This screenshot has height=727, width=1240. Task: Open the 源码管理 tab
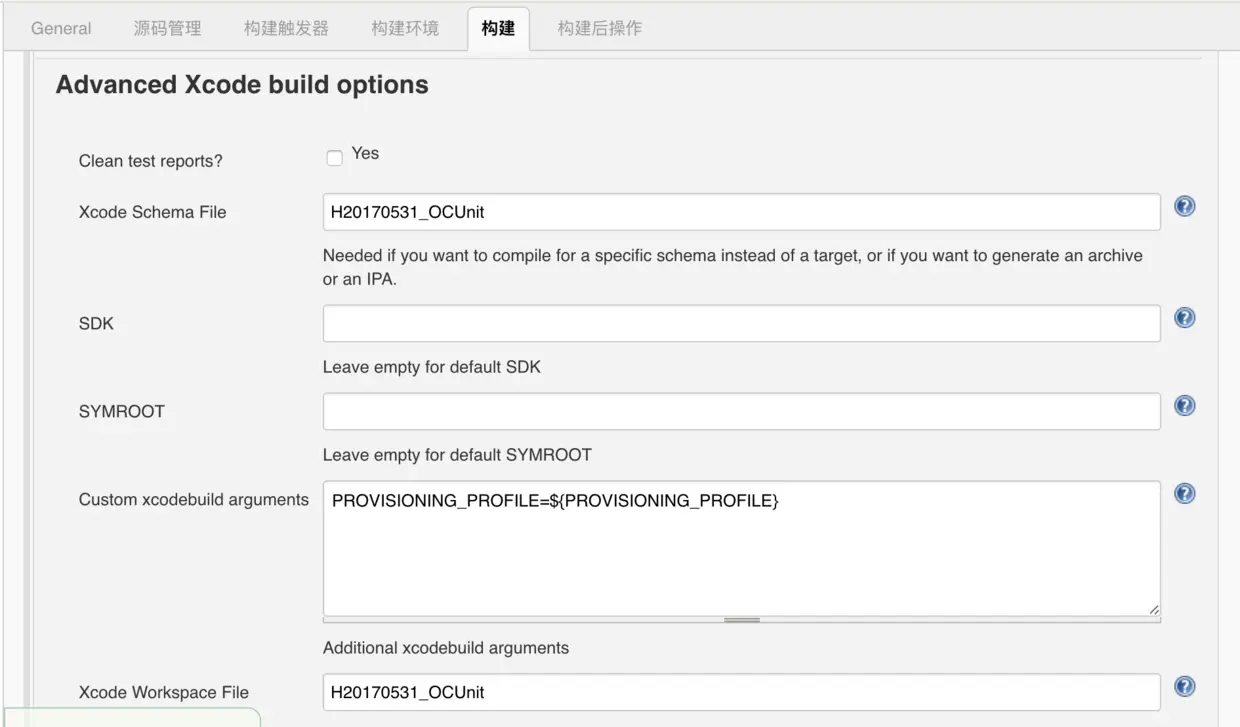pos(167,28)
